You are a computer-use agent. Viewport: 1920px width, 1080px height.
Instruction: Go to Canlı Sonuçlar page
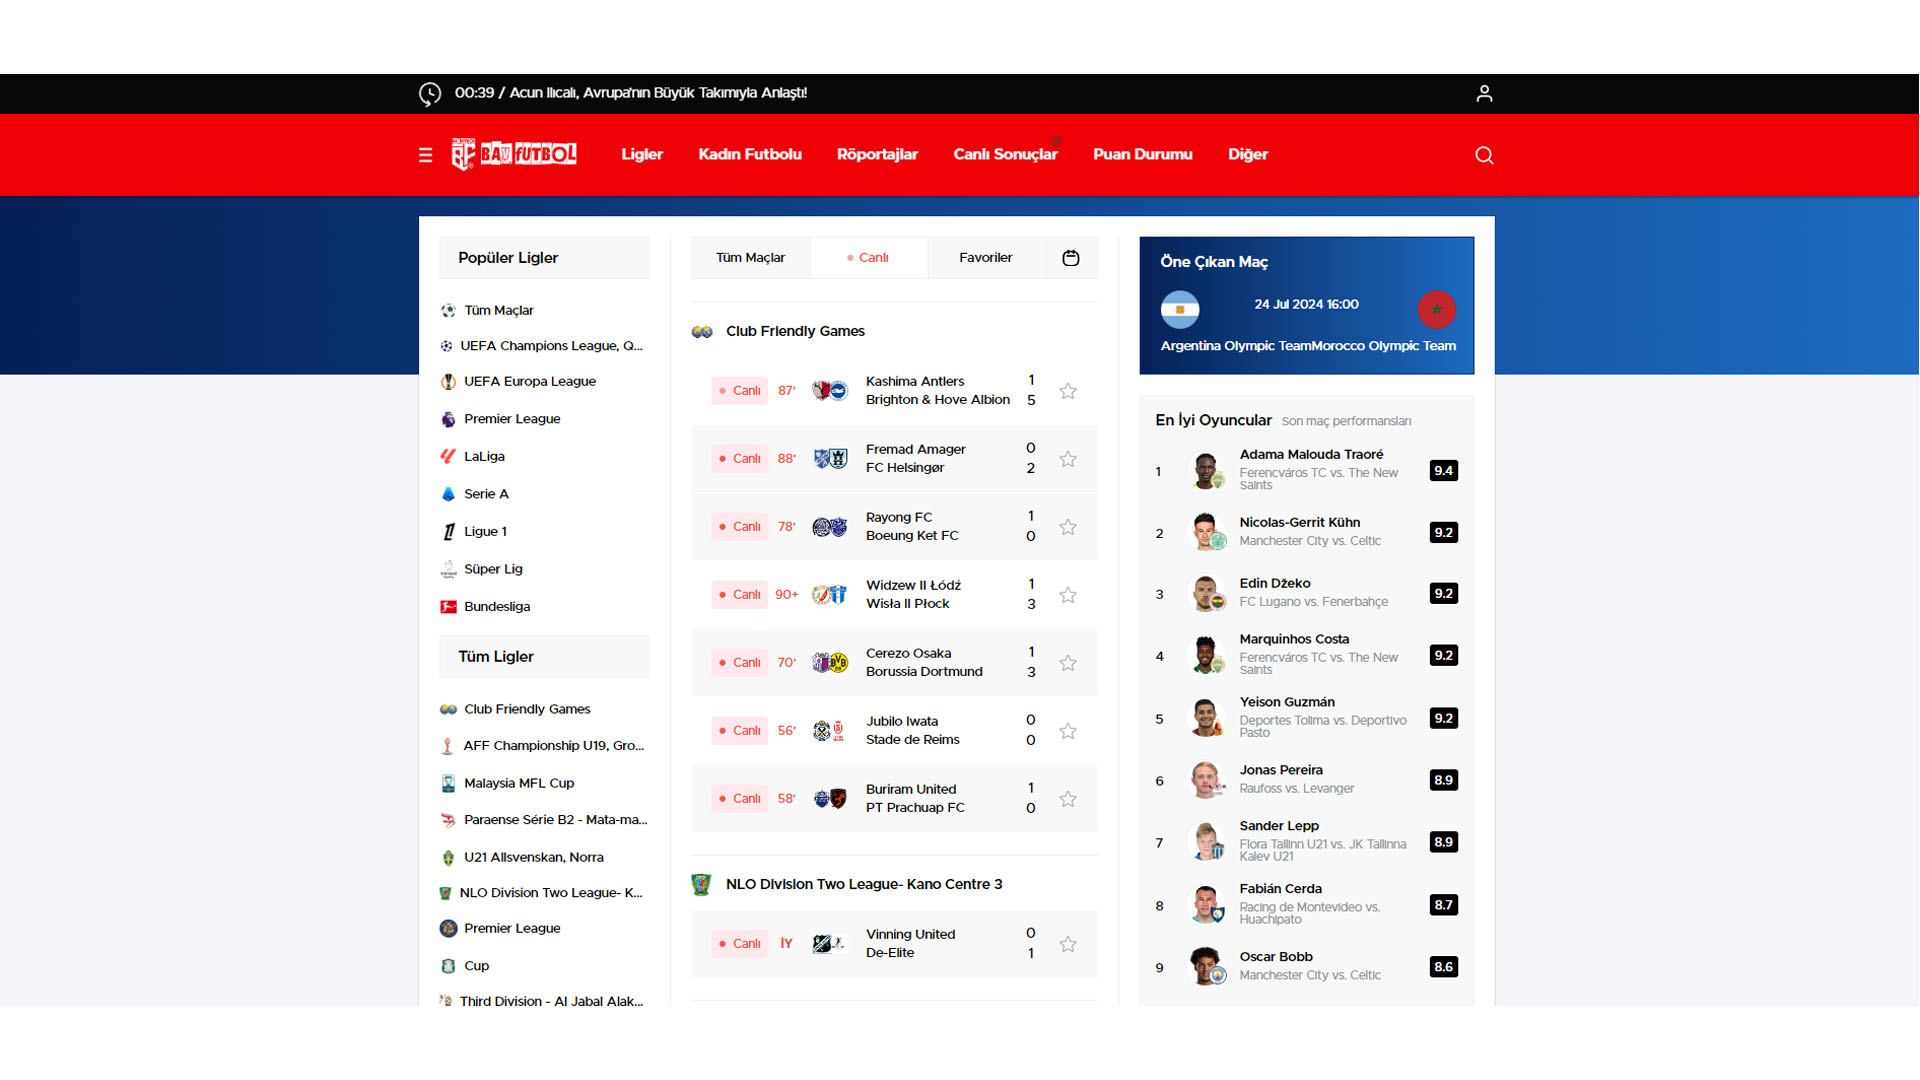pos(1005,154)
